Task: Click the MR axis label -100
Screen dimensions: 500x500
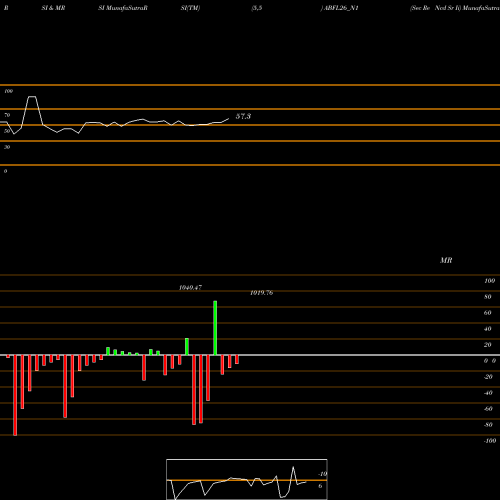Action: click(490, 441)
